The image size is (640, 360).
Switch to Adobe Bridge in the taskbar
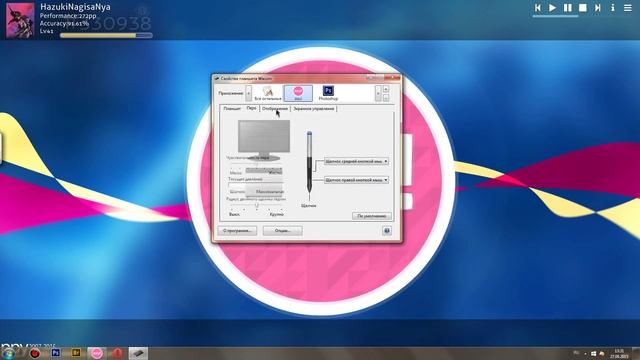pos(76,353)
